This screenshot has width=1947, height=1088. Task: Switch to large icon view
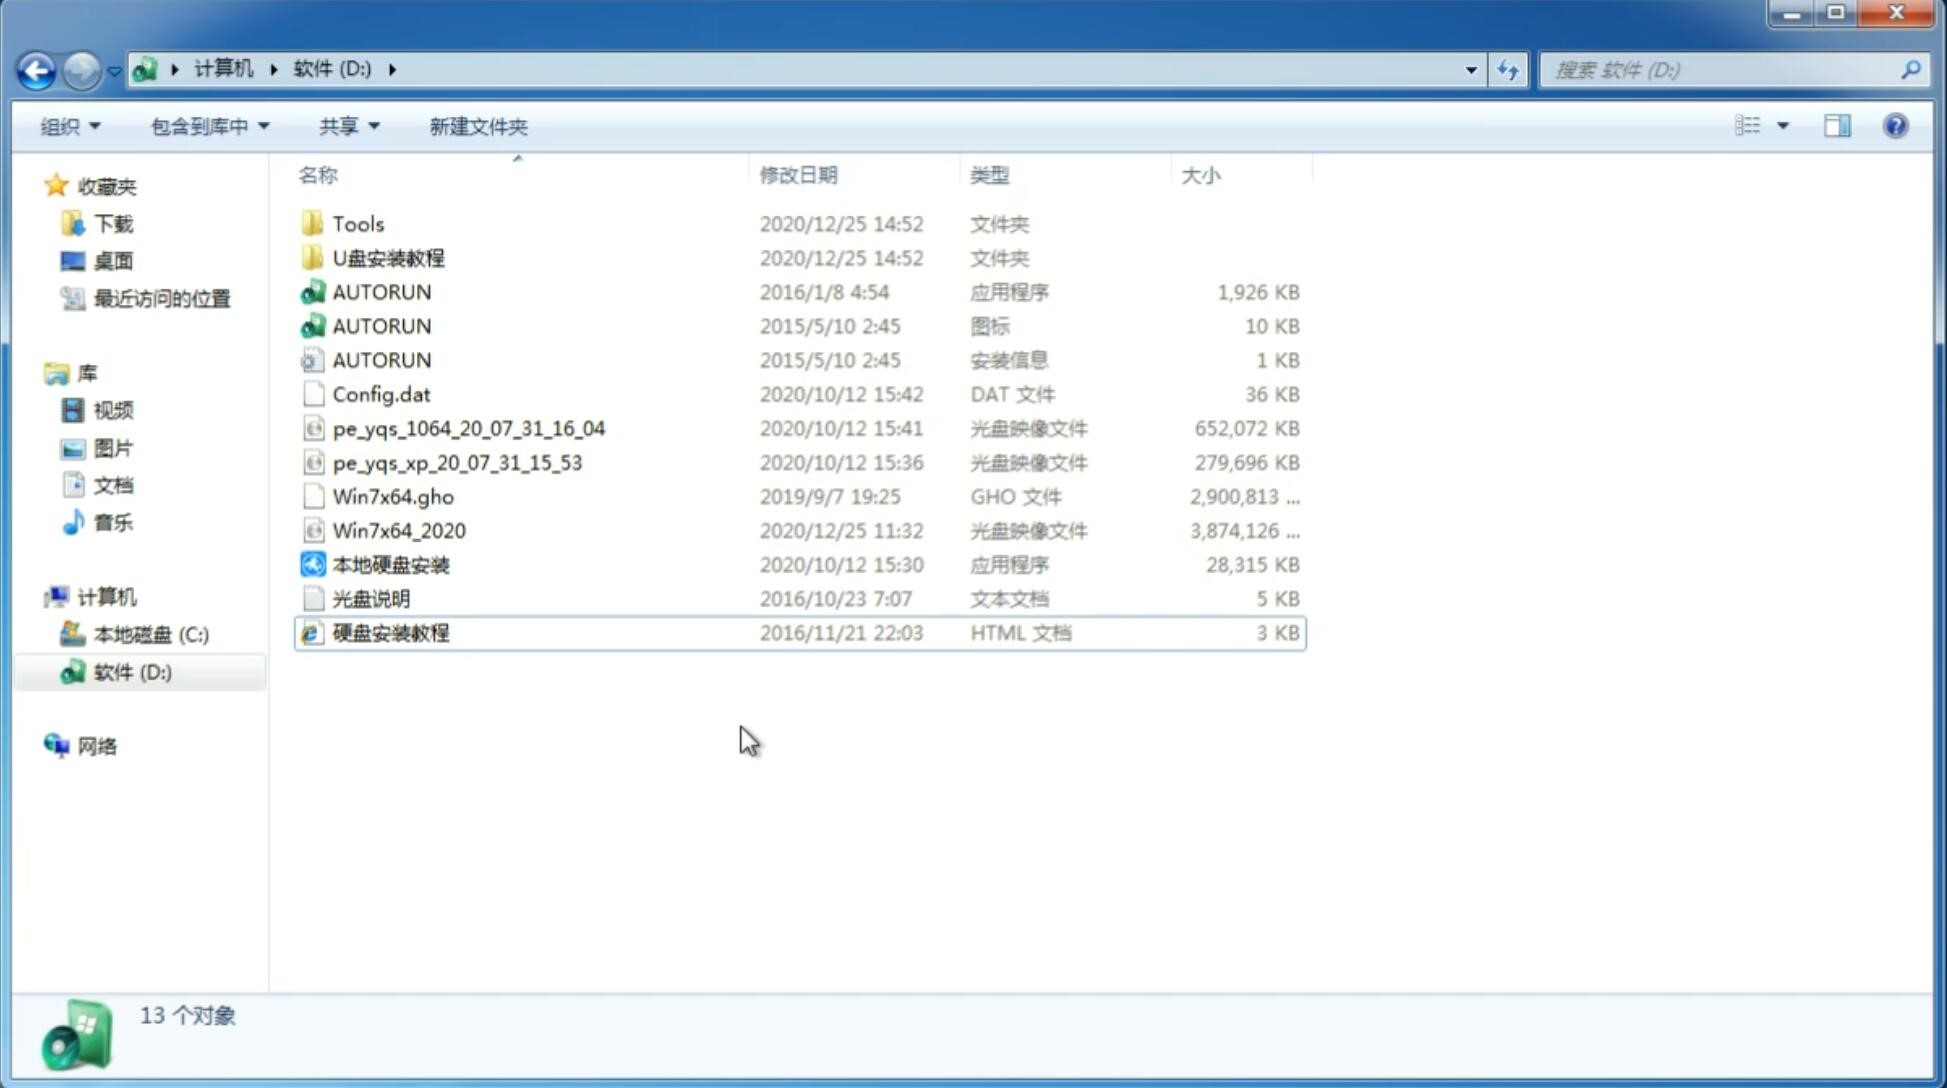point(1781,126)
